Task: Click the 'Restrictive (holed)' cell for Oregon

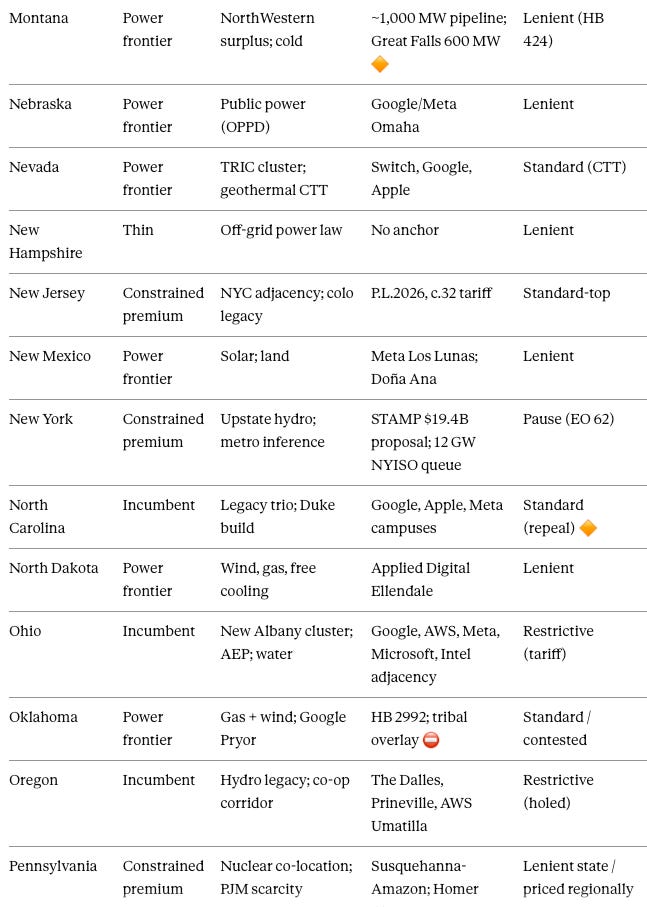Action: click(558, 792)
